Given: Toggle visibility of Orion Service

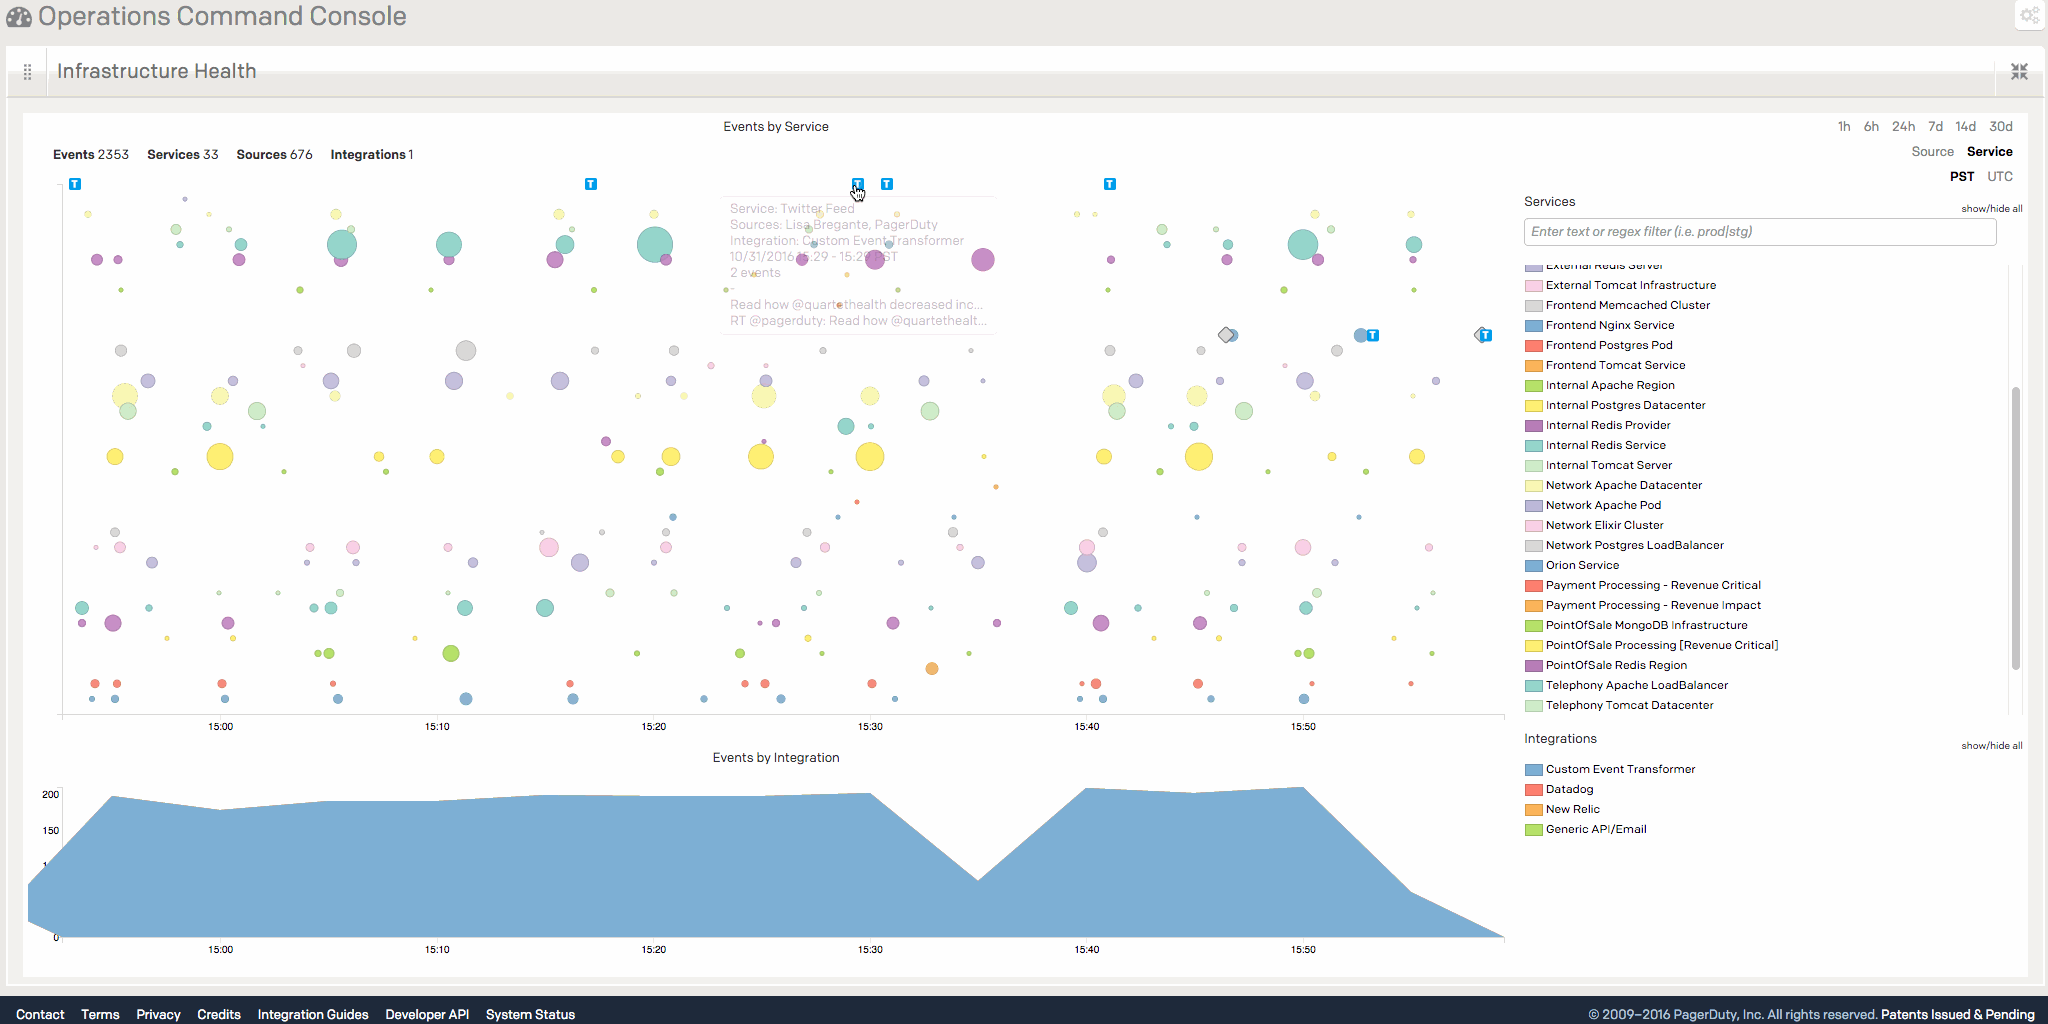Looking at the screenshot, I should click(x=1581, y=566).
